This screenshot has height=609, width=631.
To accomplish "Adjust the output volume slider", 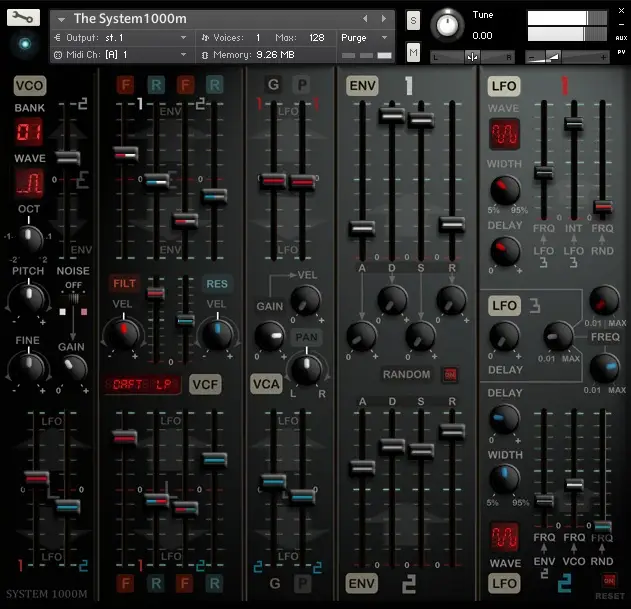I will [567, 57].
